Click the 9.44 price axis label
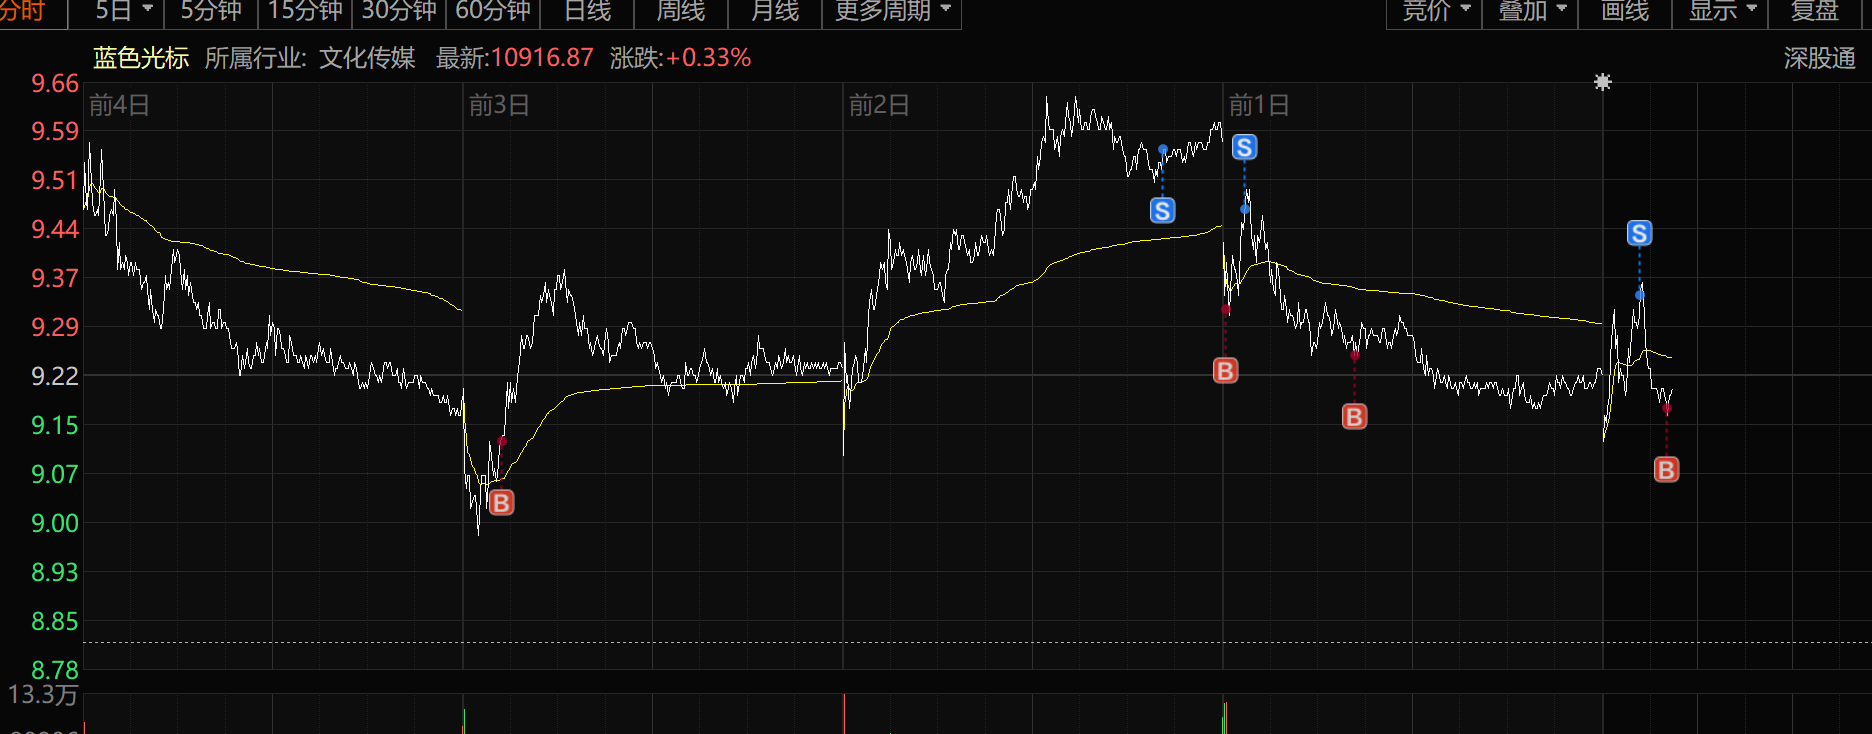Image resolution: width=1872 pixels, height=734 pixels. (x=55, y=229)
